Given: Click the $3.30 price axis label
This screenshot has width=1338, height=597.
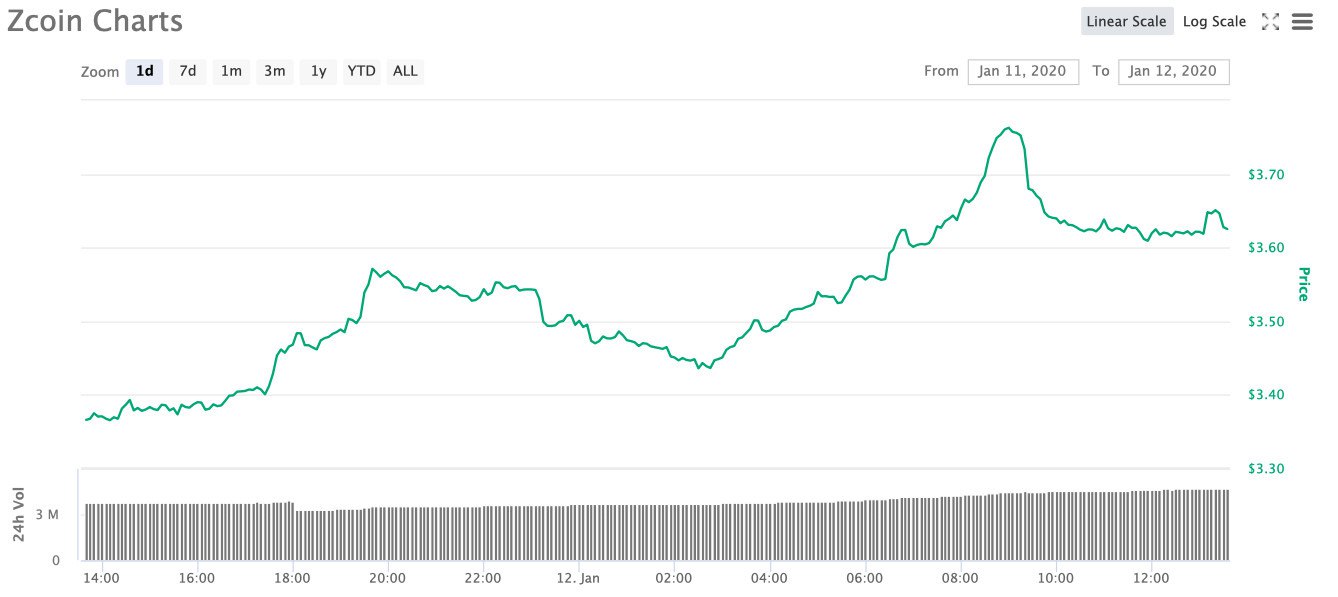Looking at the screenshot, I should tap(1265, 468).
